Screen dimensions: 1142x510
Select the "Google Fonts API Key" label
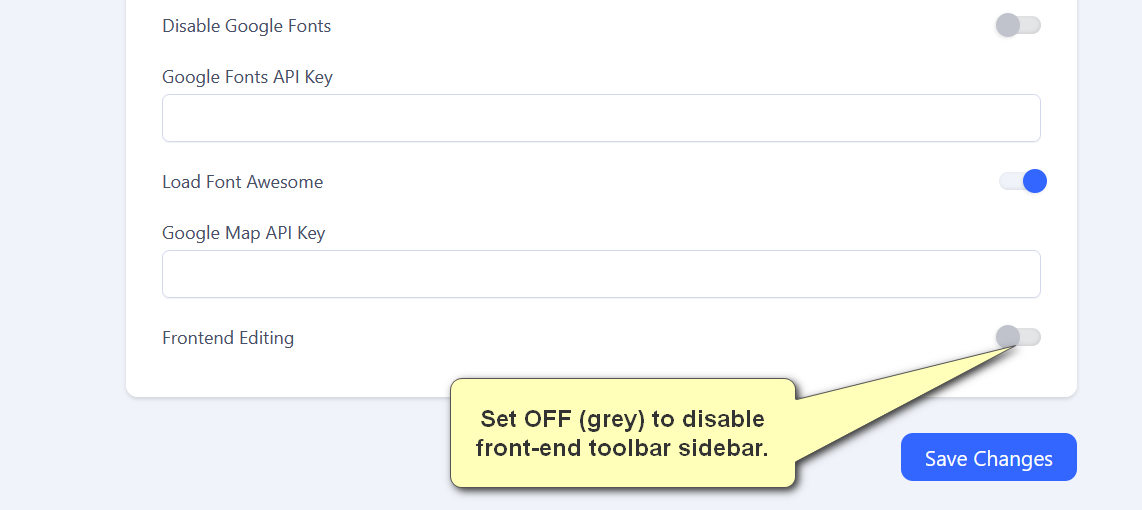pyautogui.click(x=247, y=77)
